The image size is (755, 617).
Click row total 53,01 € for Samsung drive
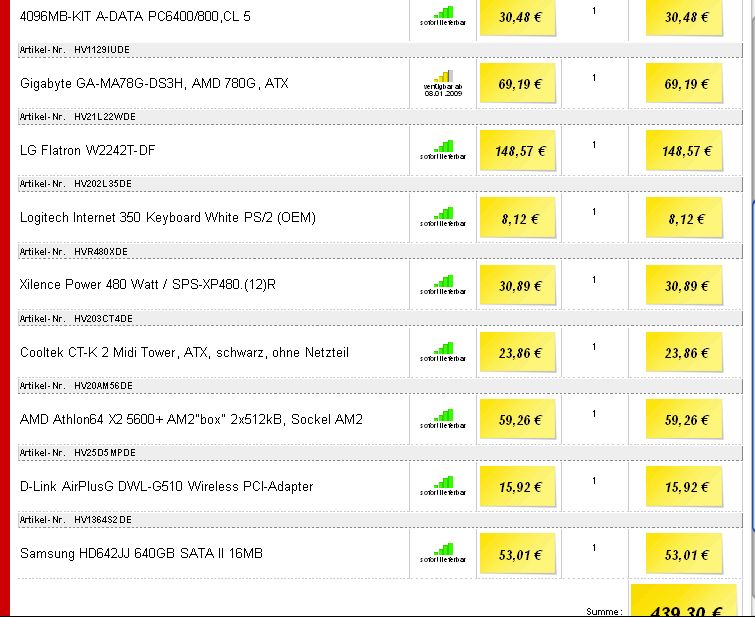[684, 554]
